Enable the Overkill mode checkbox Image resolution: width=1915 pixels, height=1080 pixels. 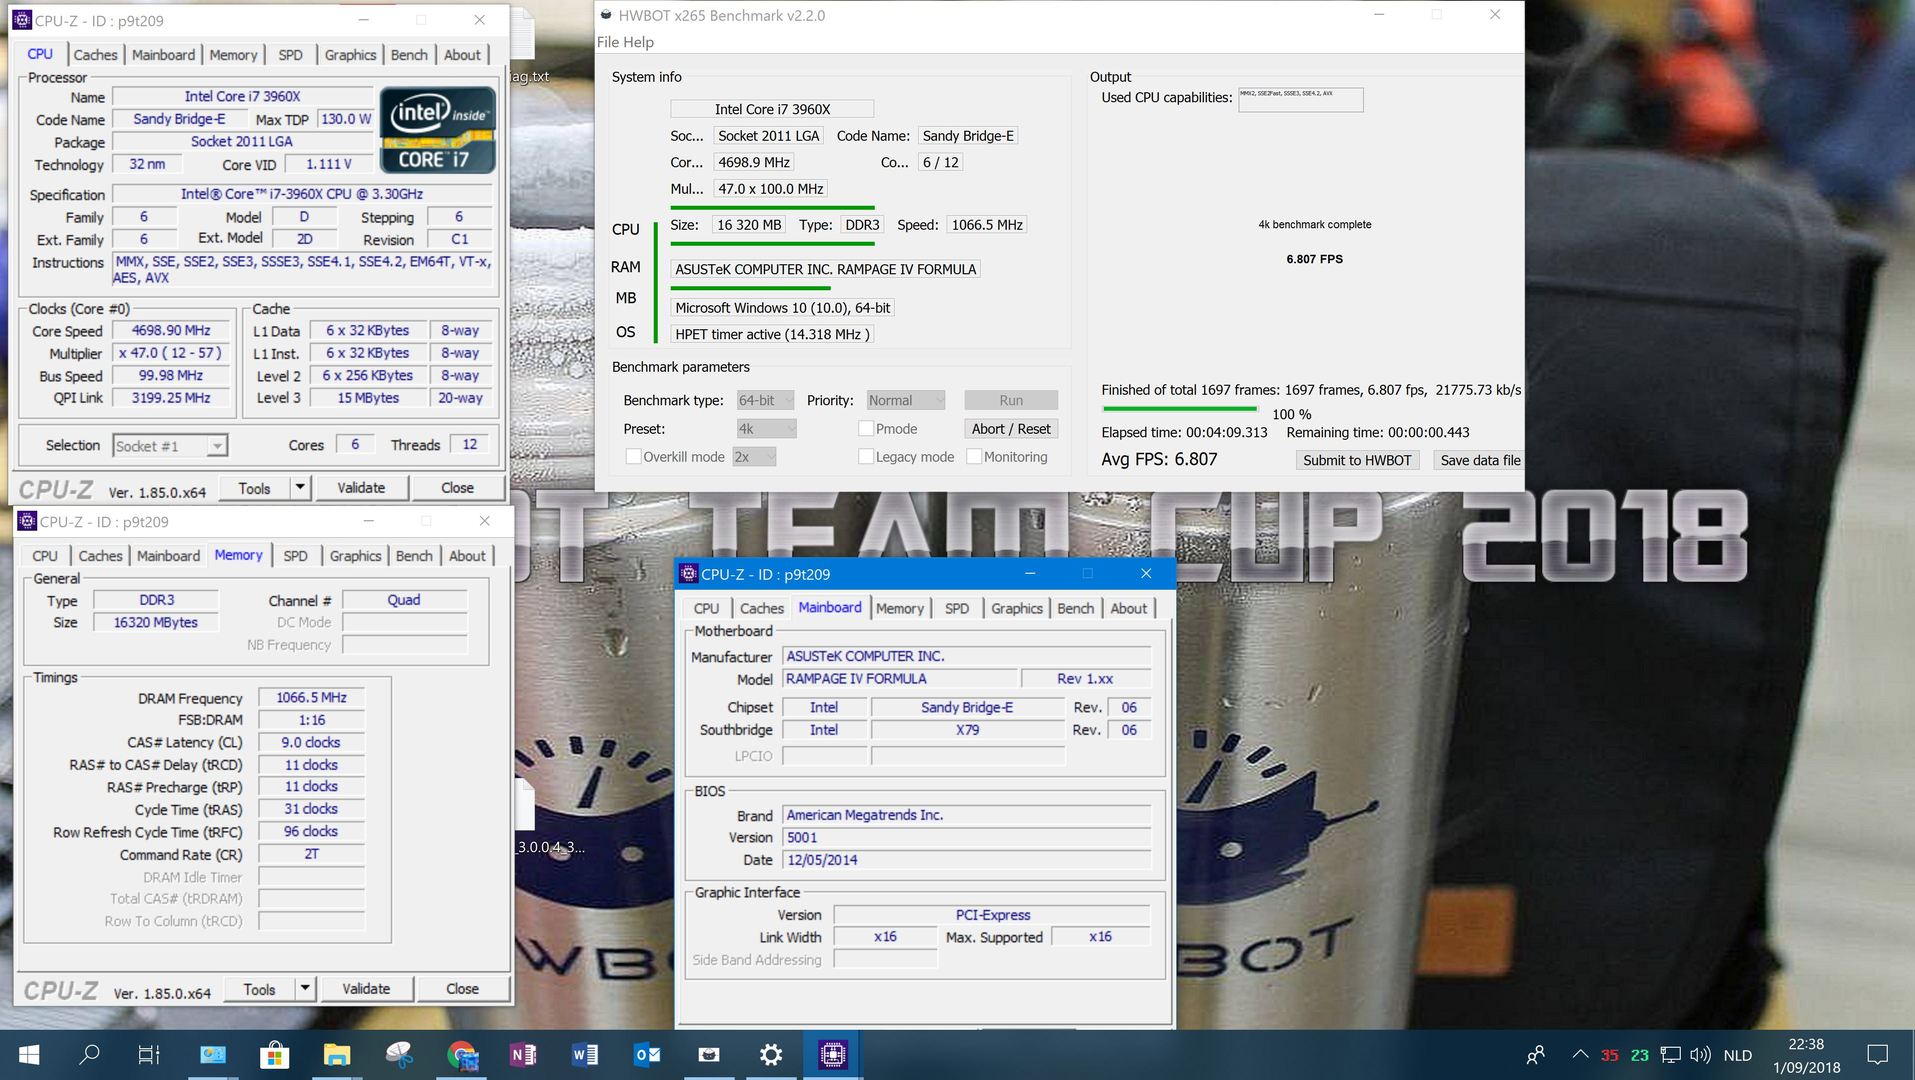click(633, 457)
